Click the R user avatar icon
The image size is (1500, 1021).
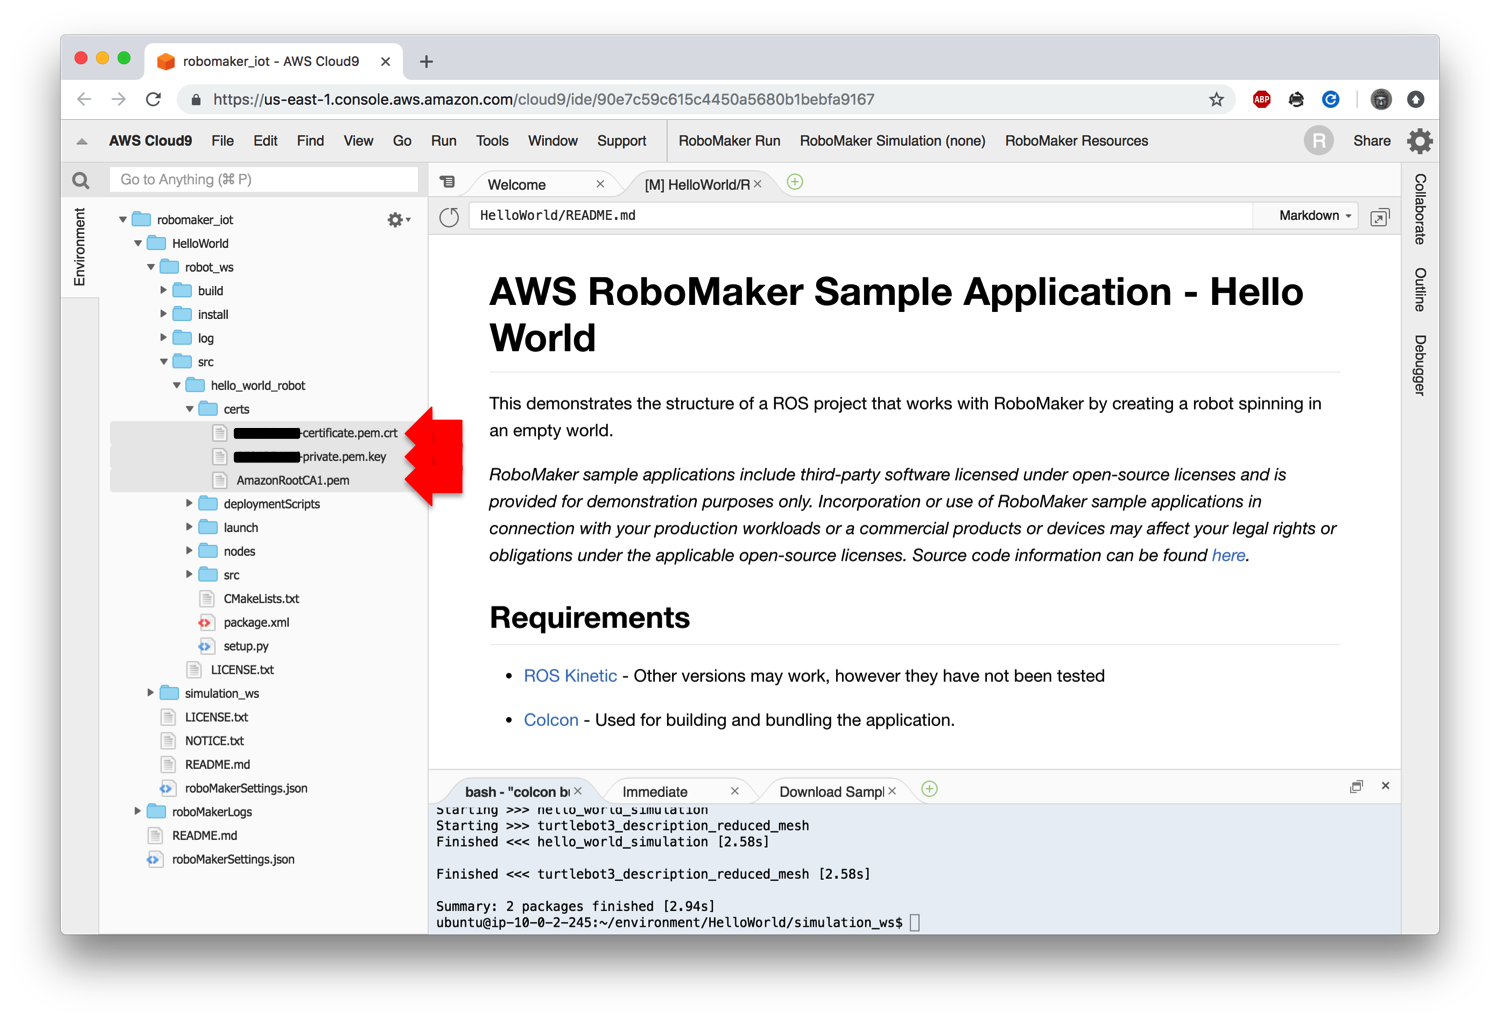[x=1318, y=141]
